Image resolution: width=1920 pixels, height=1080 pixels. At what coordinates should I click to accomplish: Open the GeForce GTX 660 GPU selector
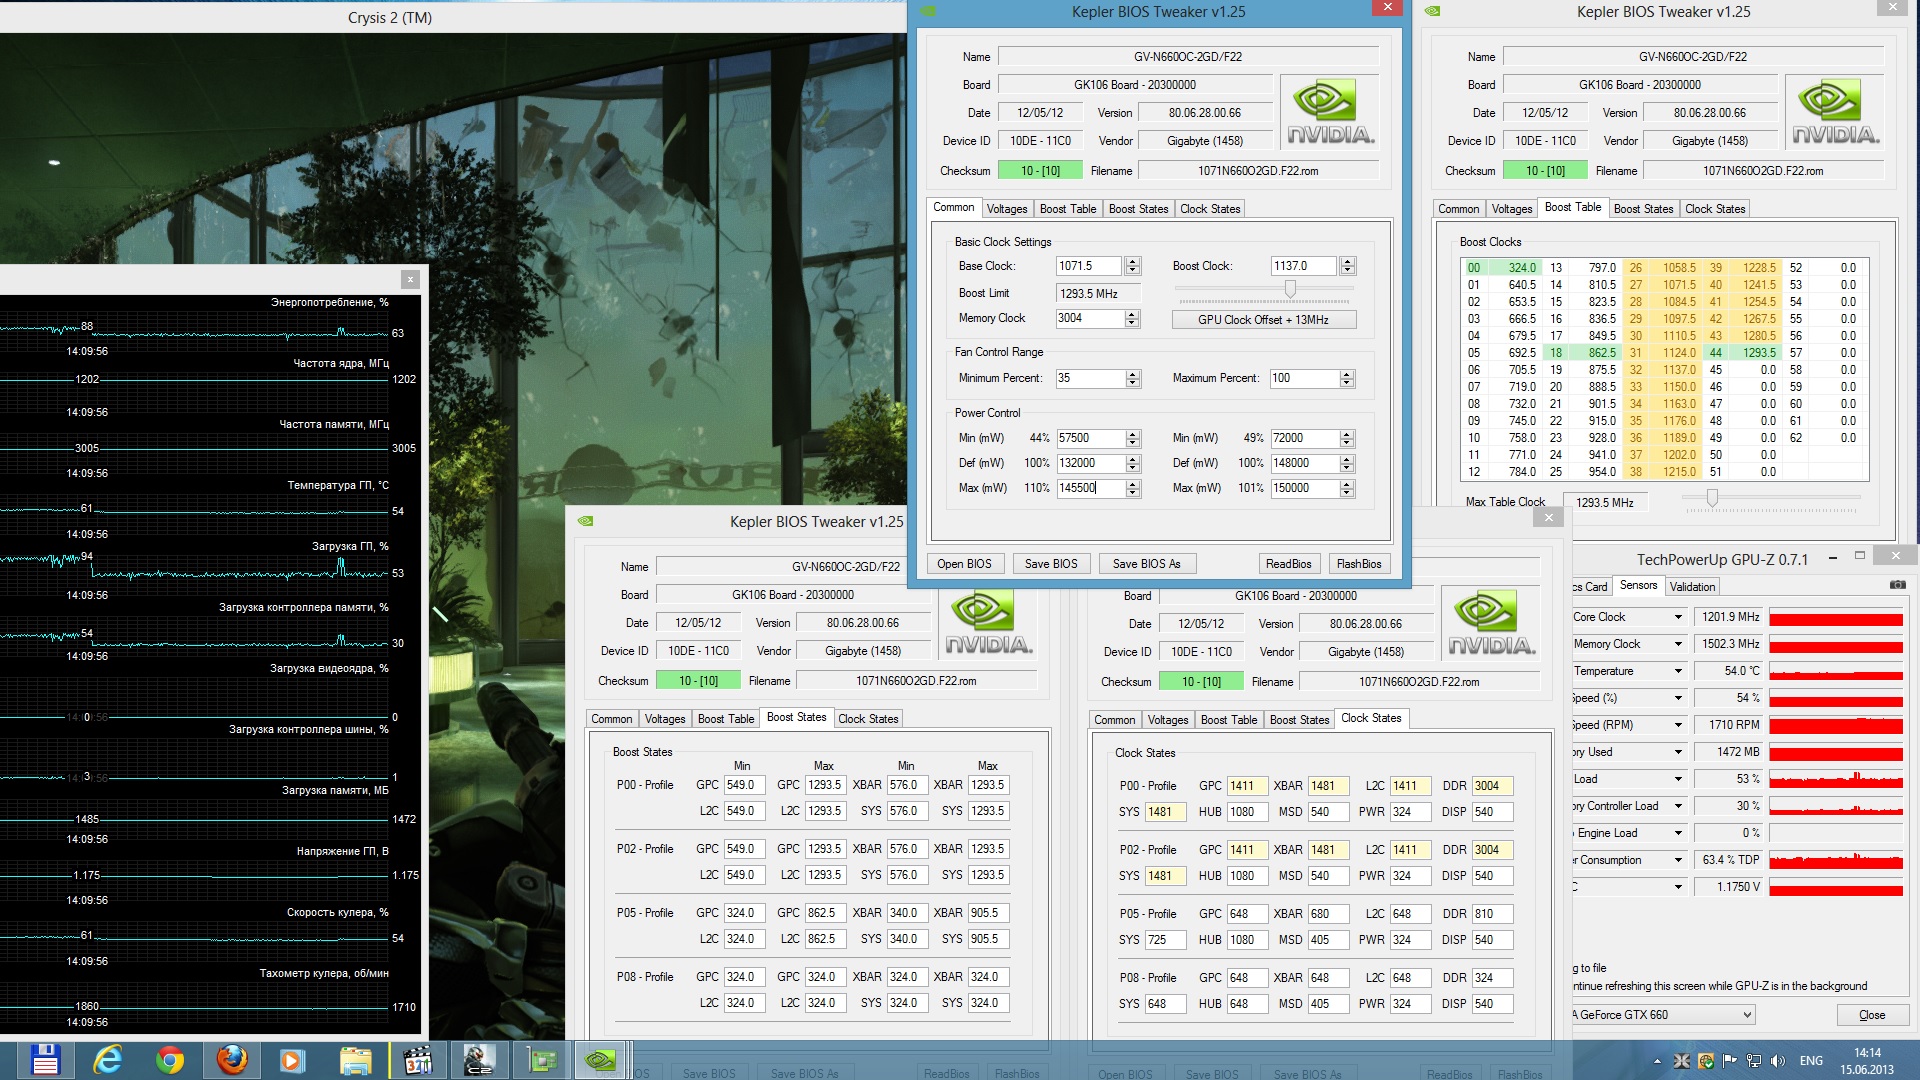click(x=1664, y=1015)
